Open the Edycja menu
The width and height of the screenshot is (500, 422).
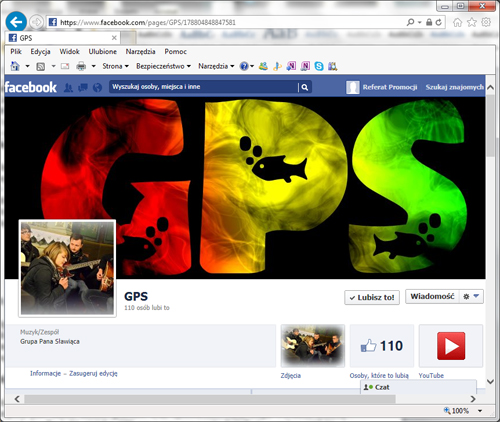[40, 52]
